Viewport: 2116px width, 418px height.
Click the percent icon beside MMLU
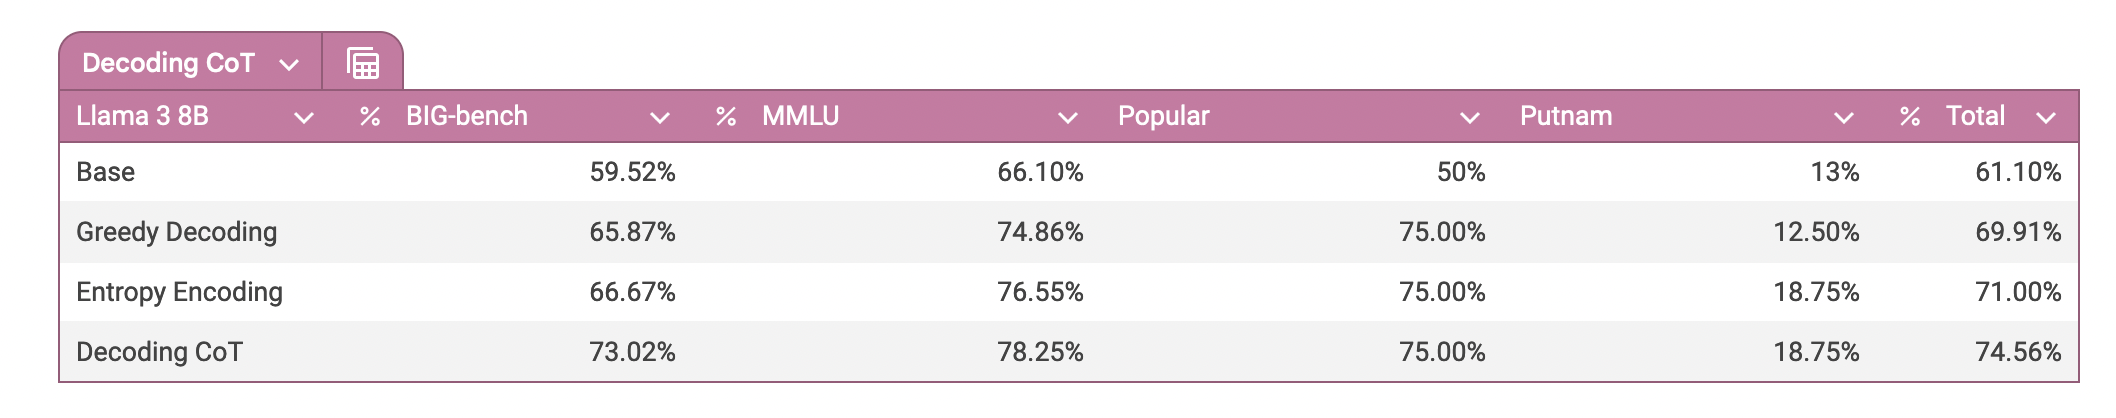(x=726, y=117)
